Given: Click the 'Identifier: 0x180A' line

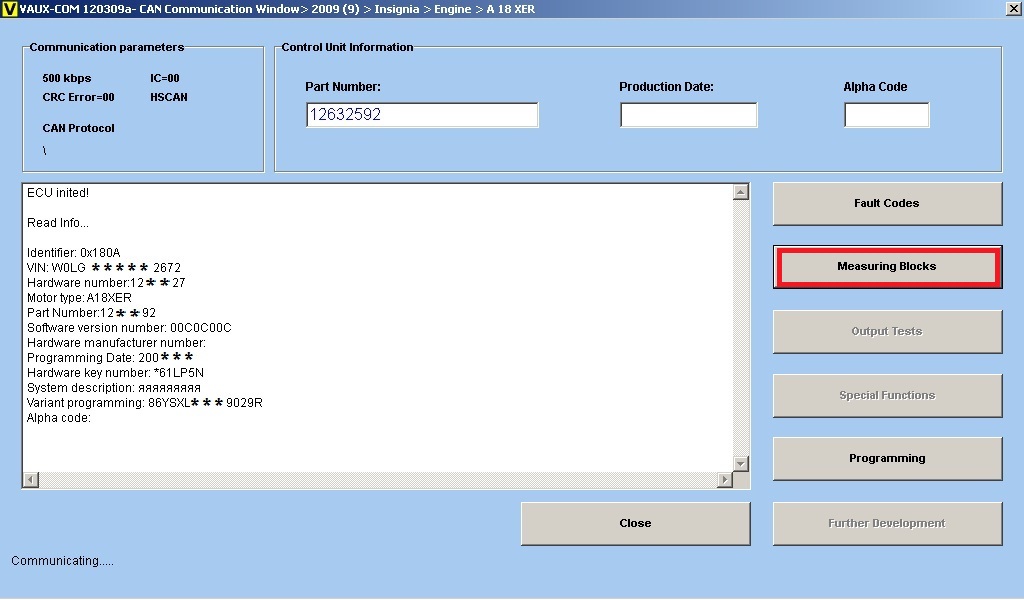Looking at the screenshot, I should click(x=74, y=253).
